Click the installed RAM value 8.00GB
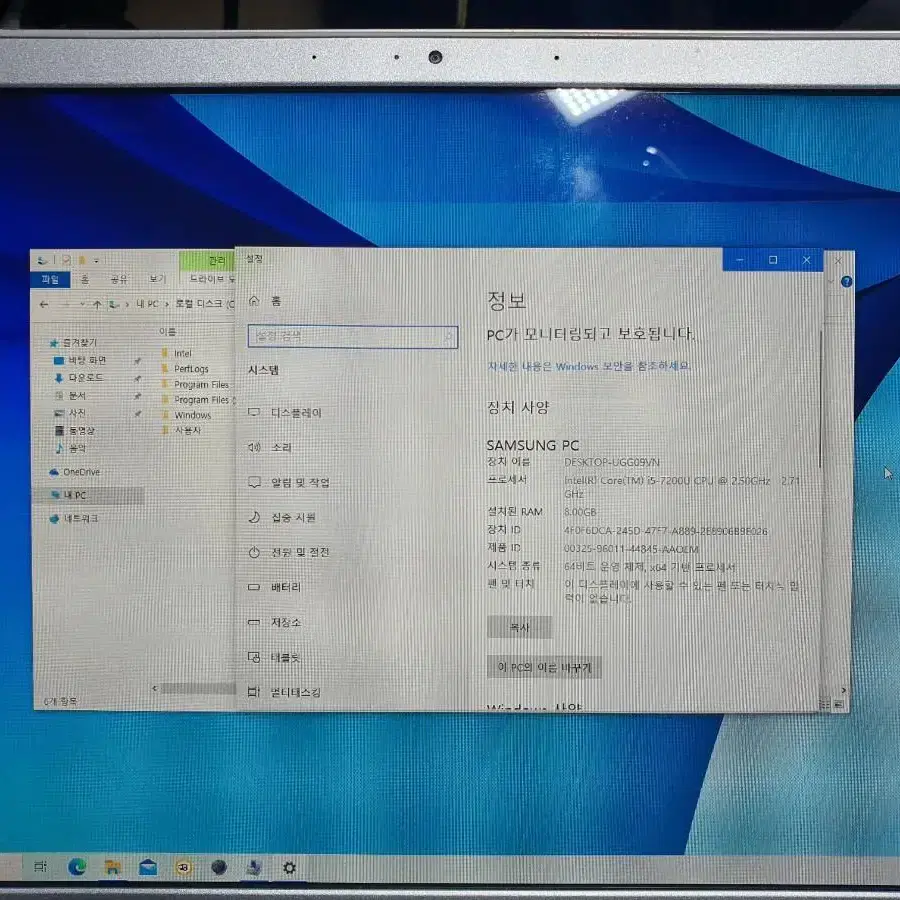The width and height of the screenshot is (900, 900). point(580,512)
